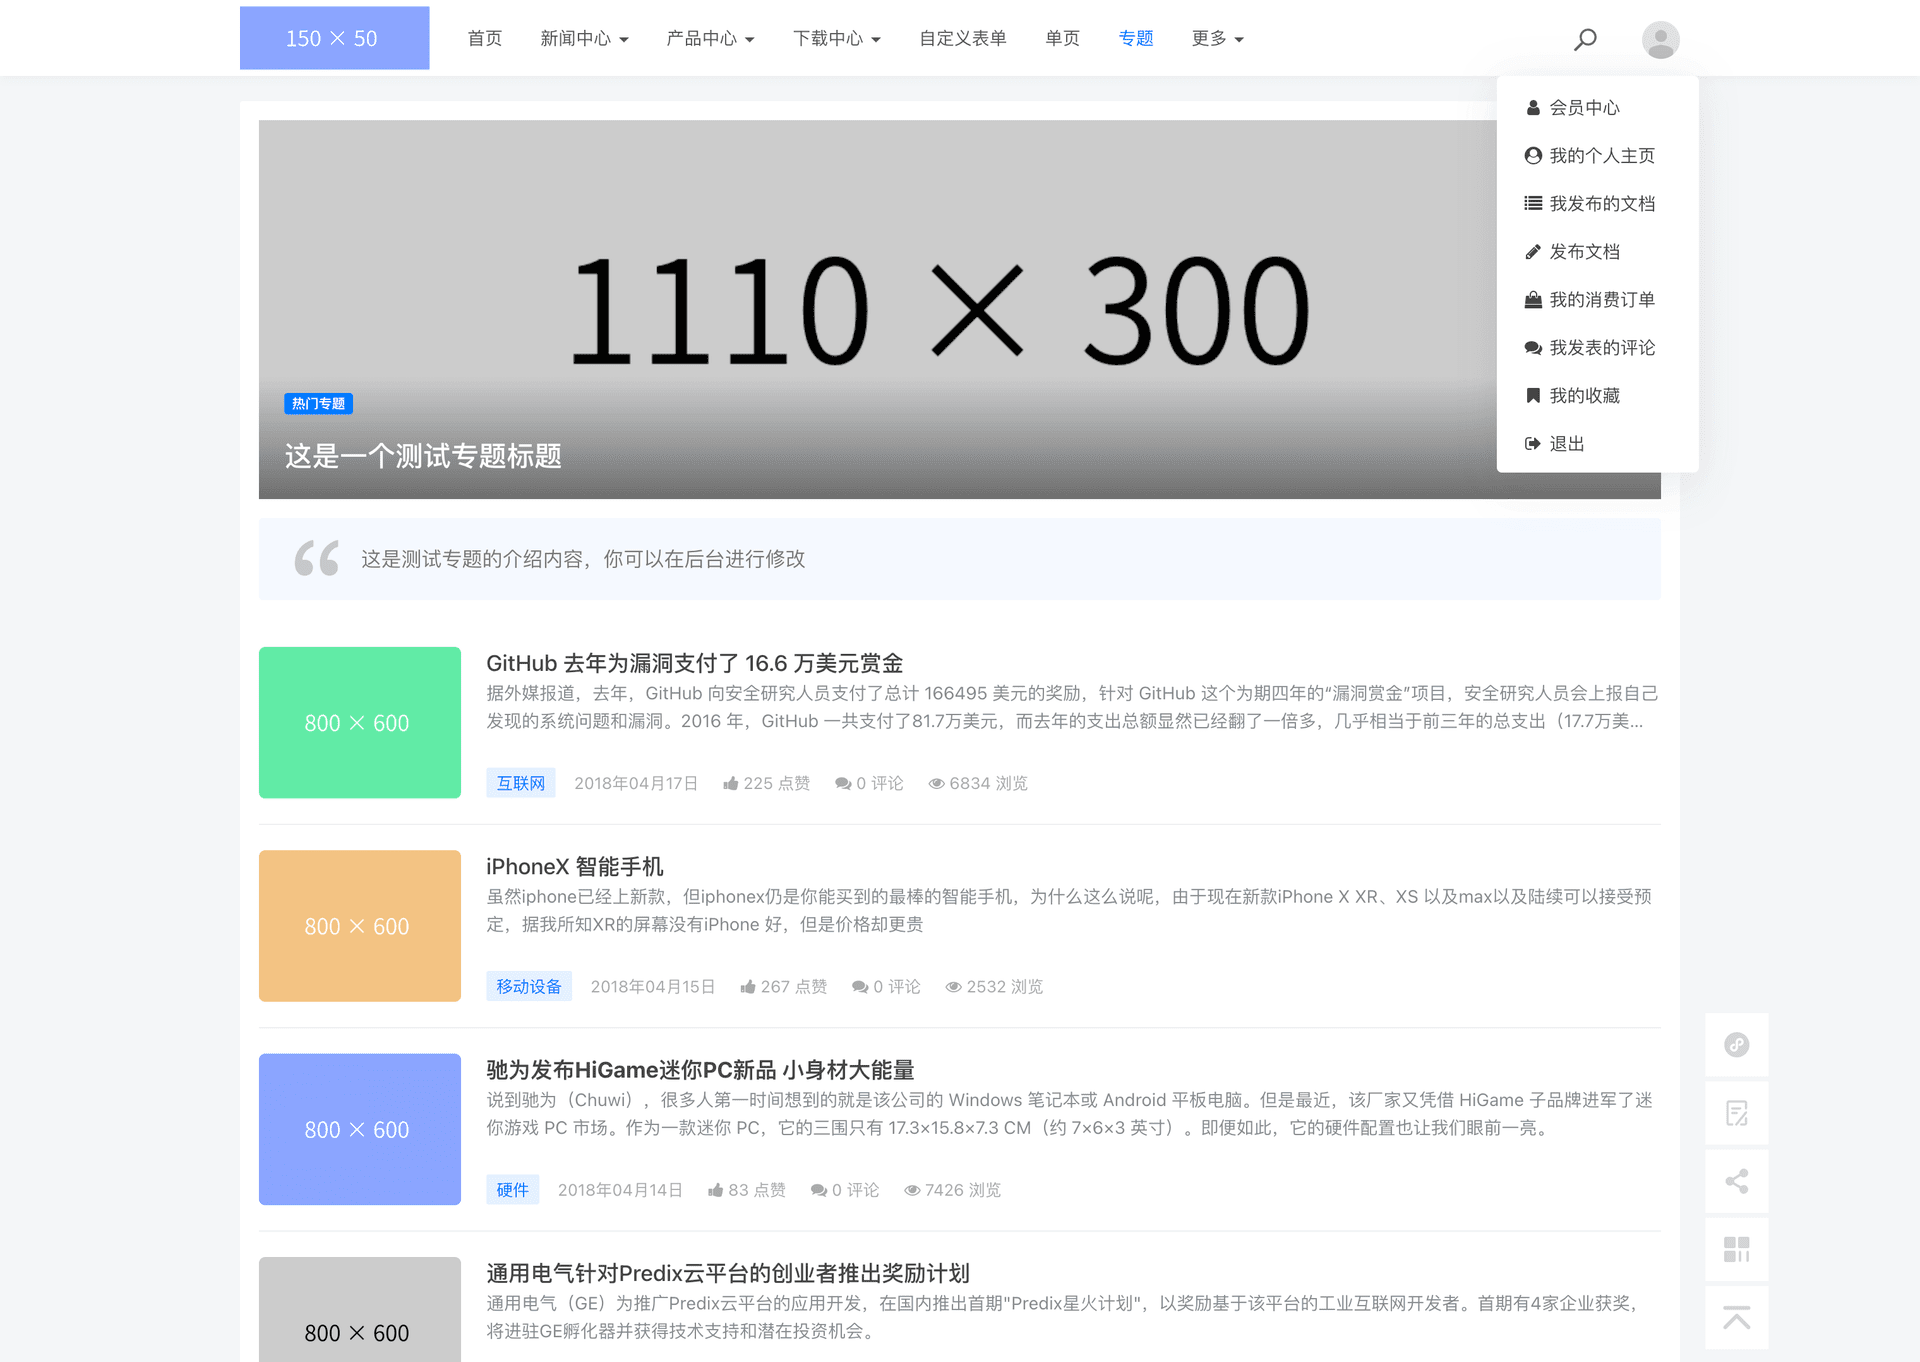Screen dimensions: 1920x1362
Task: Click the 热门专题 badge on the banner
Action: (x=318, y=403)
